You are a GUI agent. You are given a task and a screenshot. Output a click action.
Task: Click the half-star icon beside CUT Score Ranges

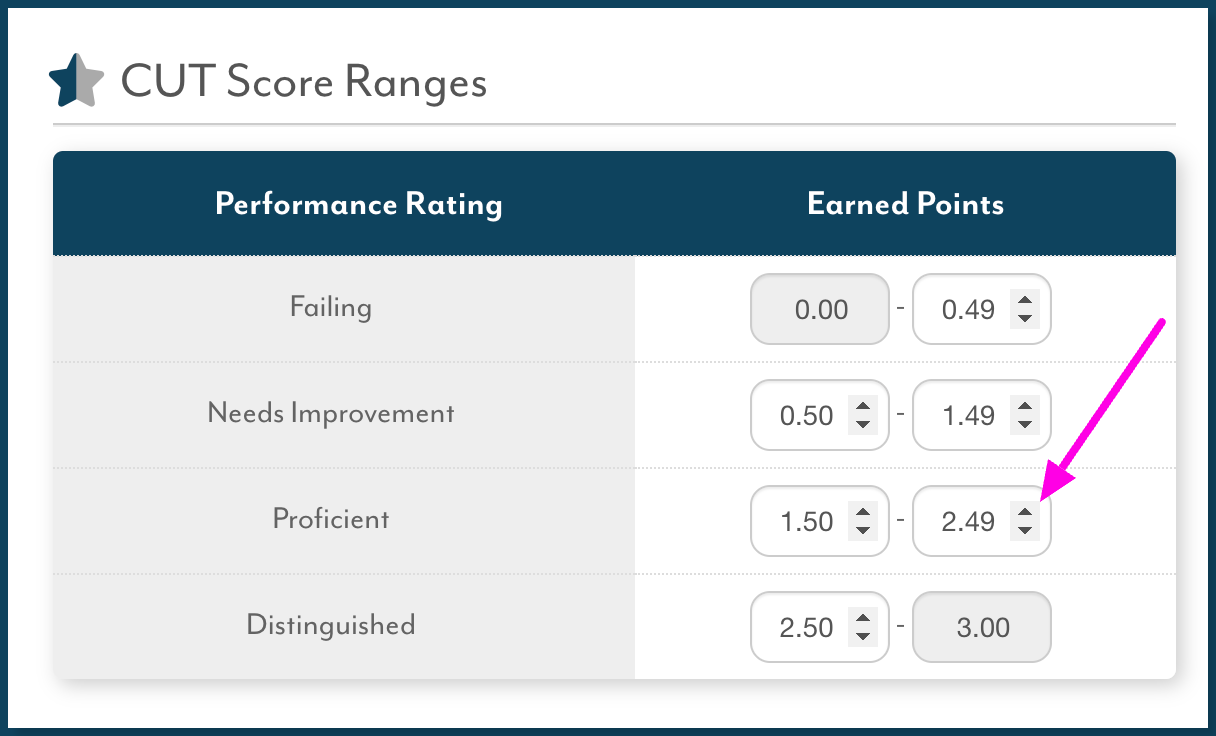(76, 82)
